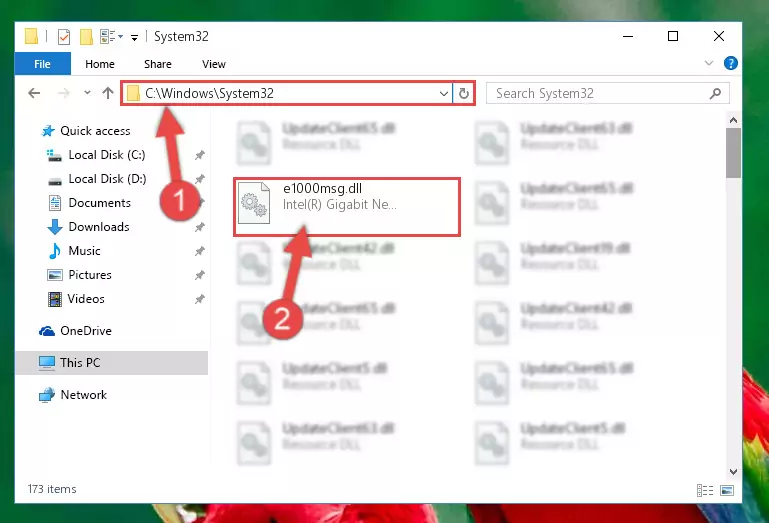Click the e1000msg.dll gear file icon
This screenshot has height=523, width=769.
(254, 203)
